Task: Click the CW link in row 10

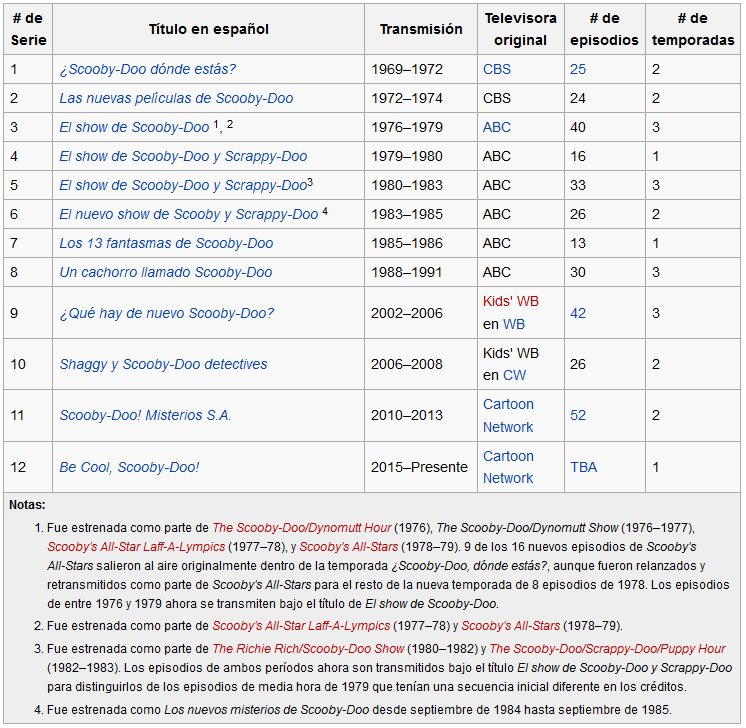Action: pyautogui.click(x=514, y=375)
